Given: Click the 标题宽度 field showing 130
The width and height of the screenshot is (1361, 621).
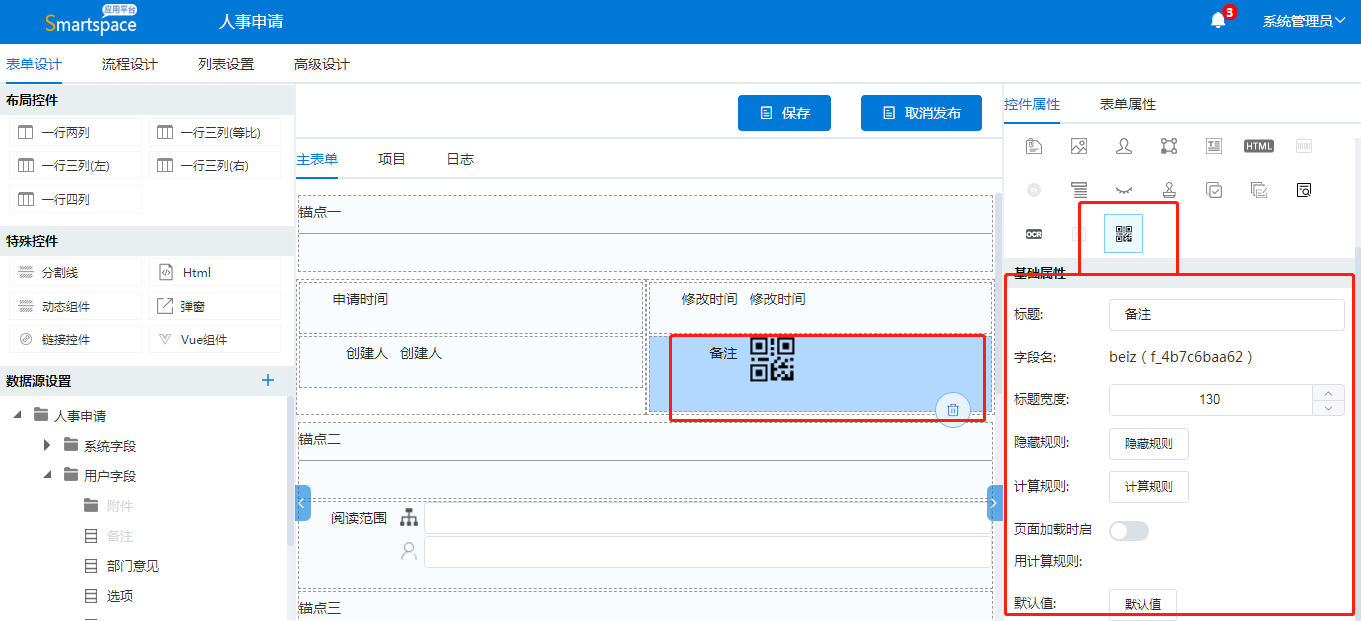Looking at the screenshot, I should (1210, 400).
